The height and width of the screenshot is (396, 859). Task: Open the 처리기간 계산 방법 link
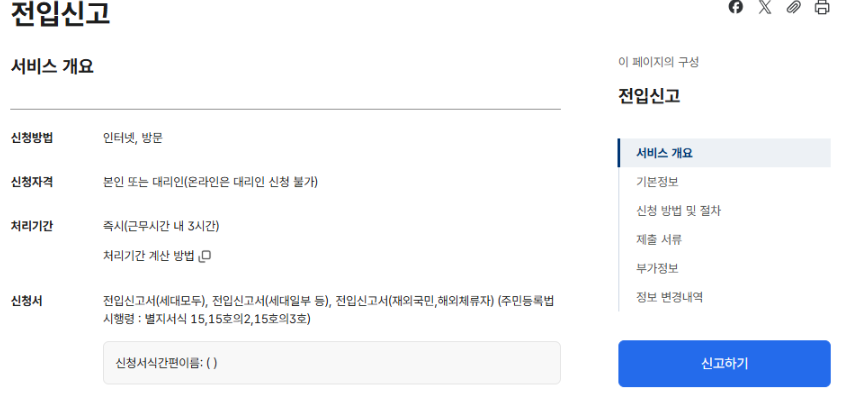click(x=148, y=256)
